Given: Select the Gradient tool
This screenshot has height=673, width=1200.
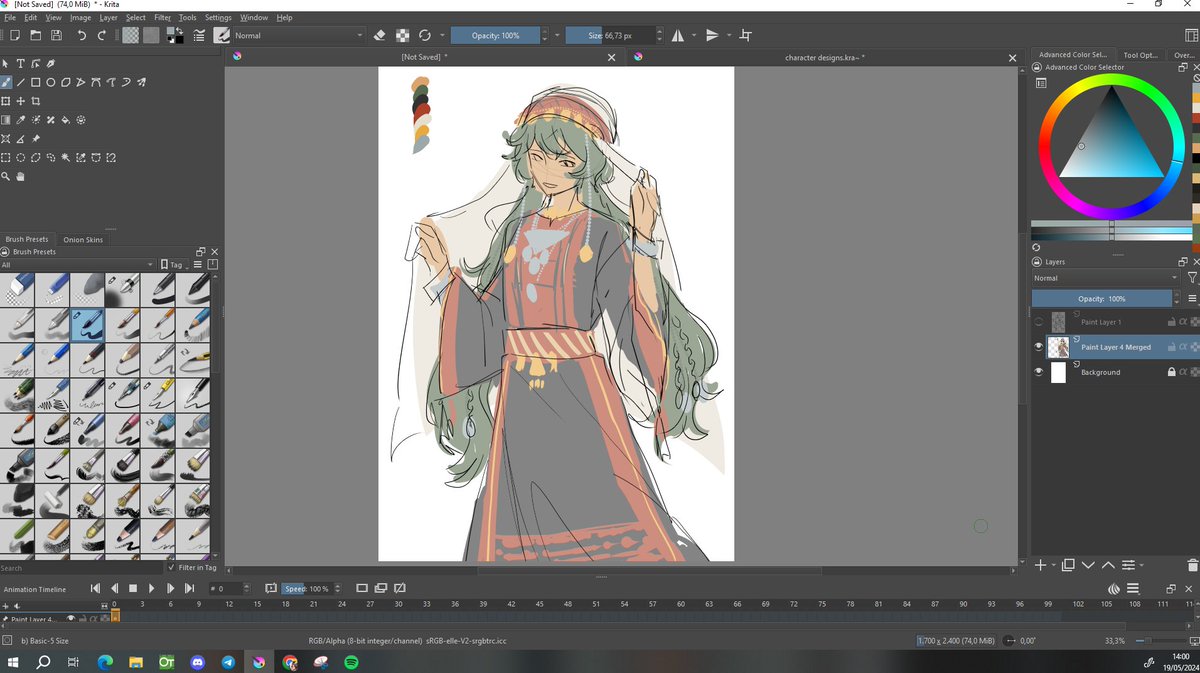Looking at the screenshot, I should point(6,120).
